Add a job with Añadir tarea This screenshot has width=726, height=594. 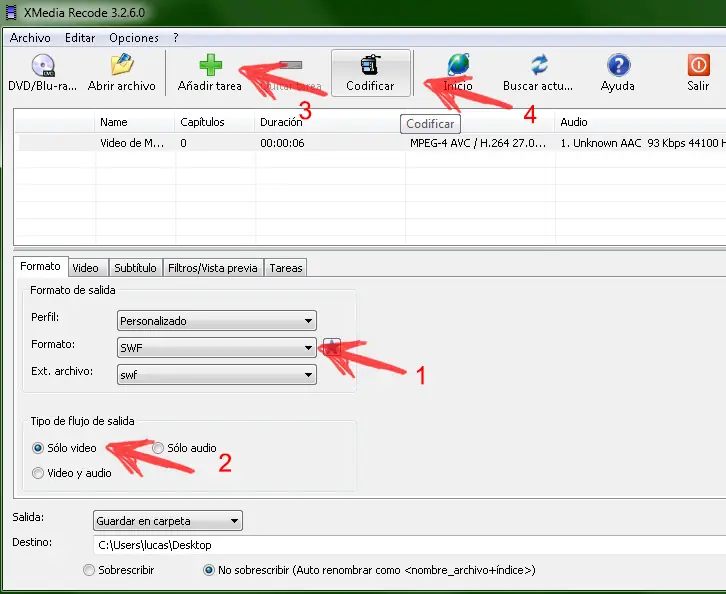point(210,72)
